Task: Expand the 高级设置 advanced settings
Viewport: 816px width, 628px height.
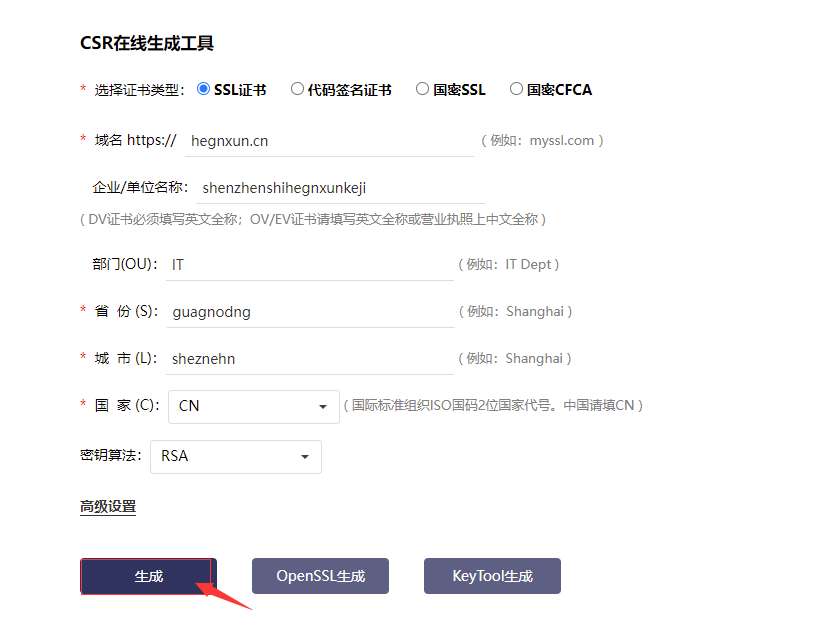Action: [x=106, y=507]
